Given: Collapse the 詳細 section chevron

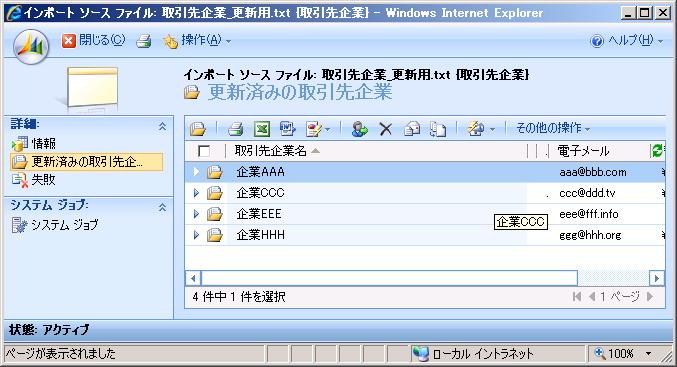Looking at the screenshot, I should tap(162, 126).
